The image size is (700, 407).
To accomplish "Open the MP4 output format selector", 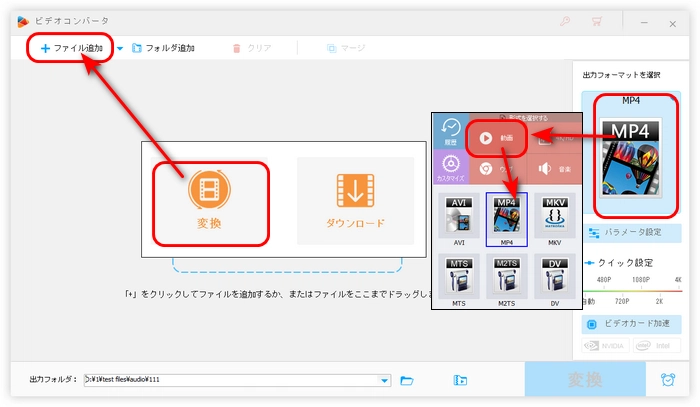I will tap(632, 155).
